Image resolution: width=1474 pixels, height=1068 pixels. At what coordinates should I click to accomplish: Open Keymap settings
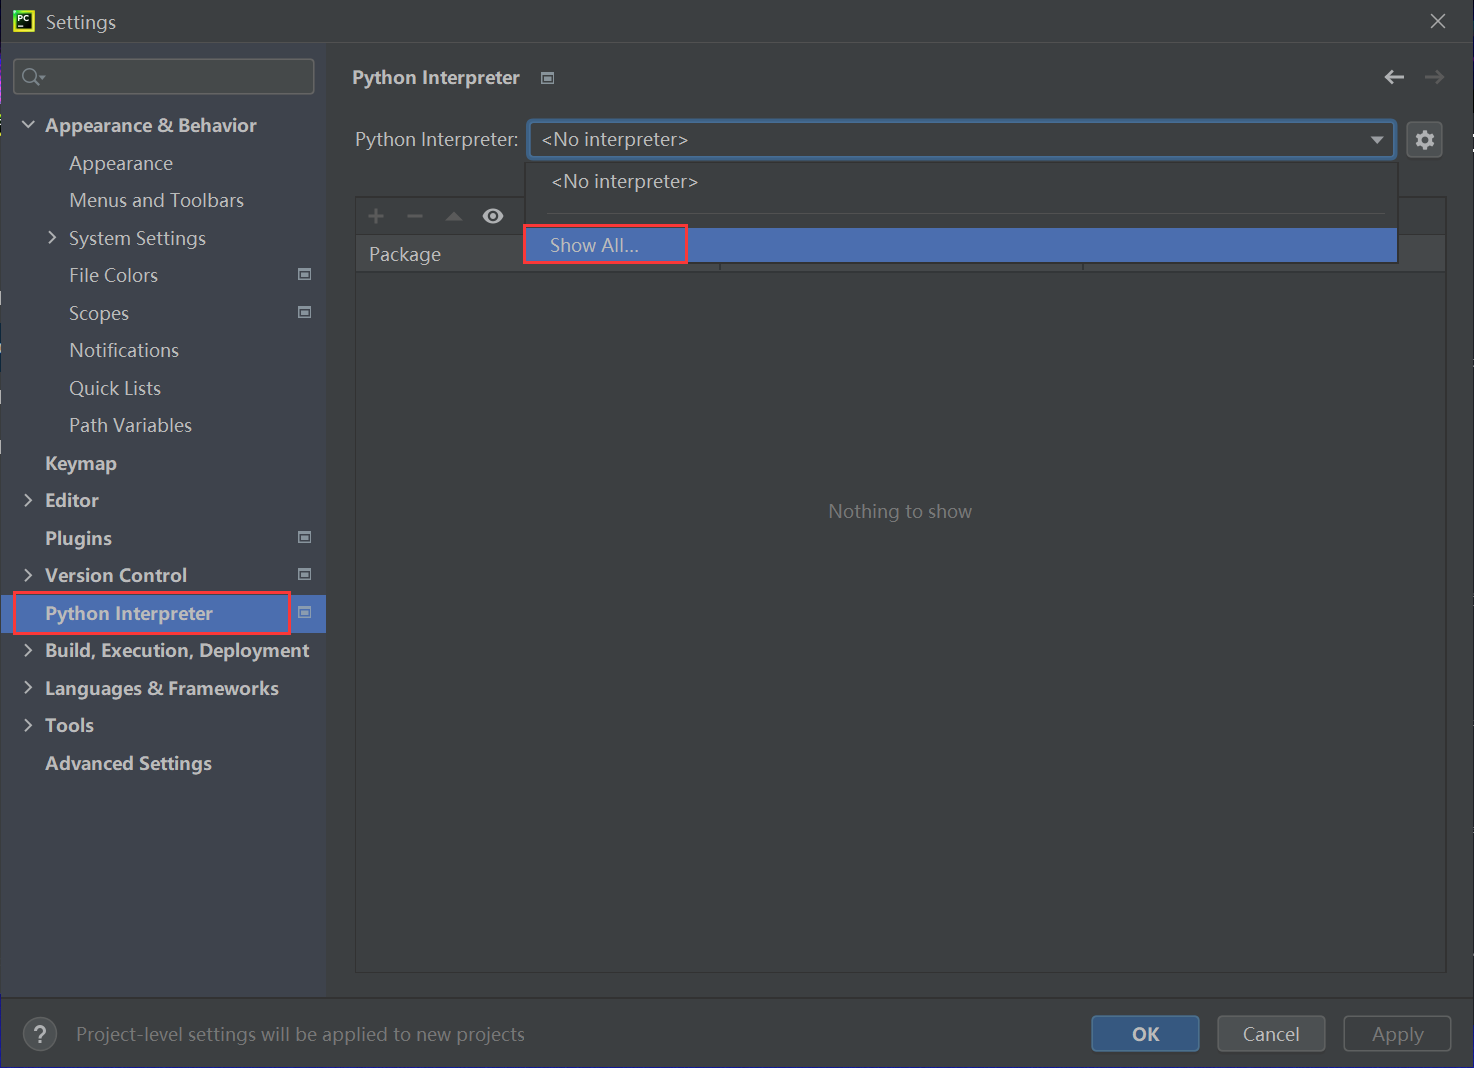[81, 463]
